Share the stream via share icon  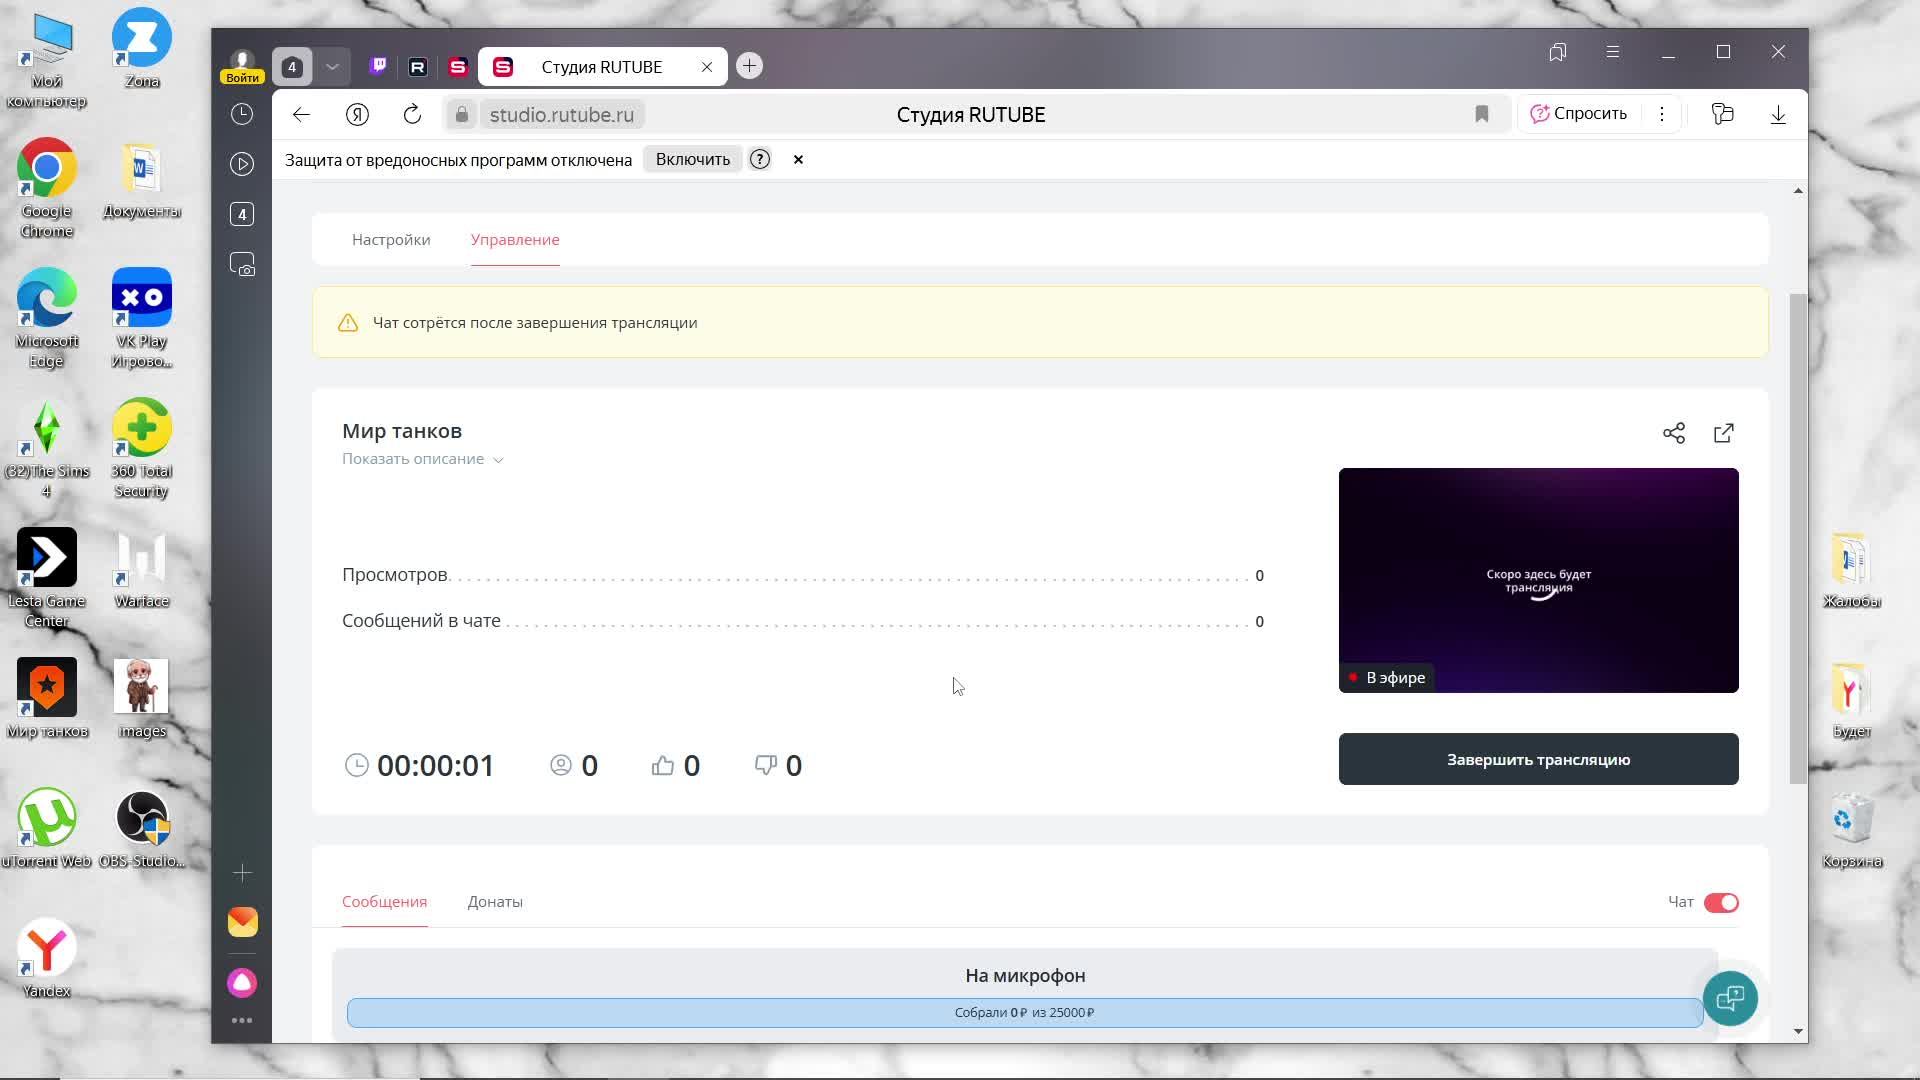(1674, 433)
